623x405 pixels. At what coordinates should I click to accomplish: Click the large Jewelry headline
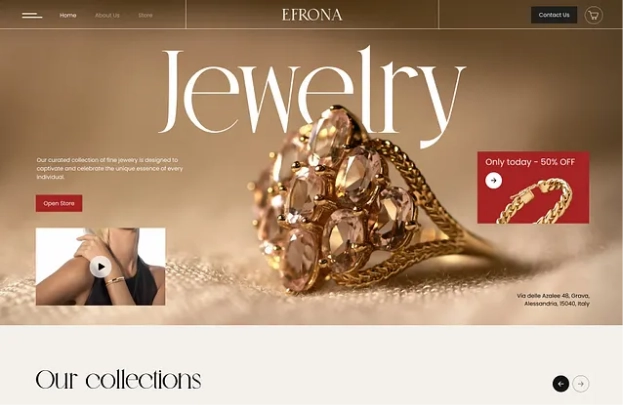(312, 95)
